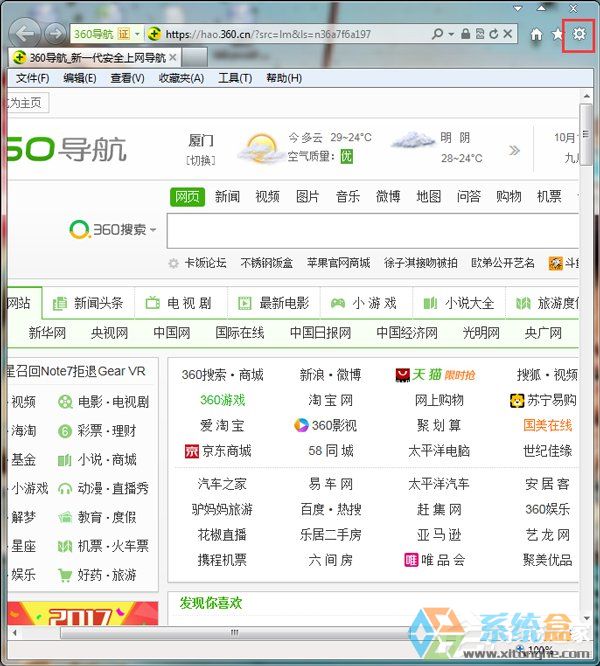Open the 国美在线 orange link
600x666 pixels.
(548, 426)
